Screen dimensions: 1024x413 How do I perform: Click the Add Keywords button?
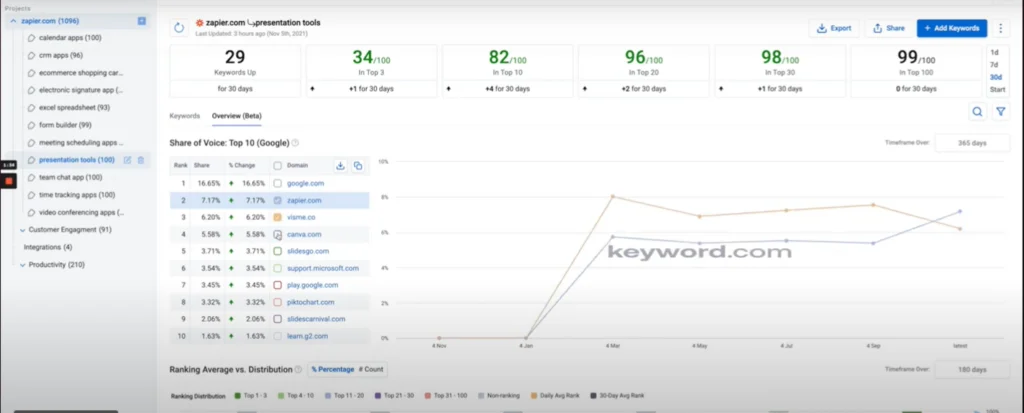pos(951,28)
